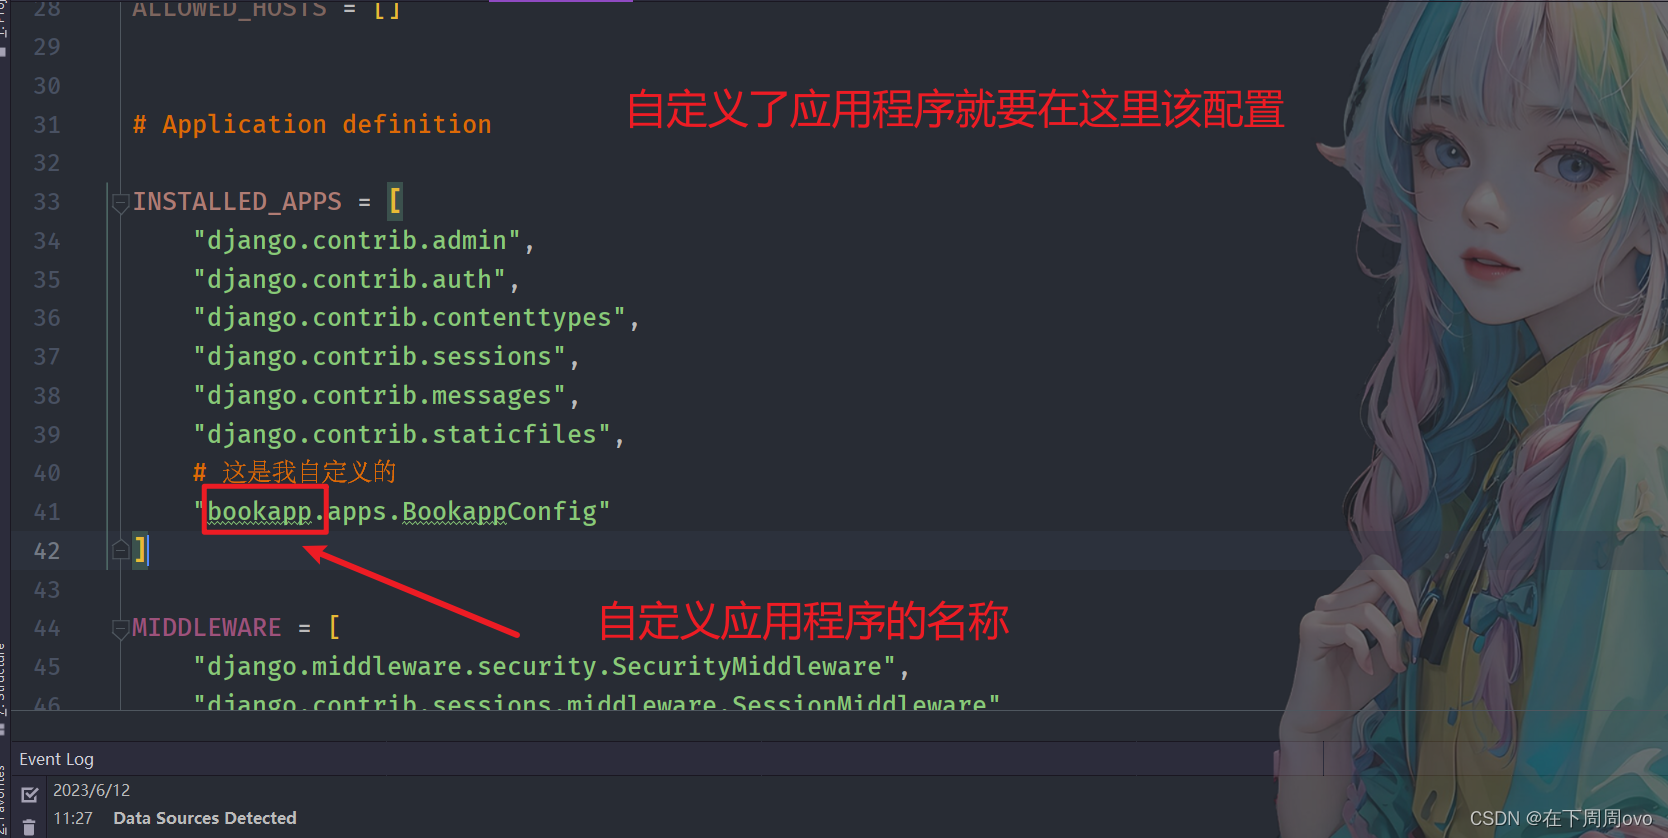Click the fold marker beside INSTALLED_APPS
This screenshot has width=1668, height=838.
(119, 203)
